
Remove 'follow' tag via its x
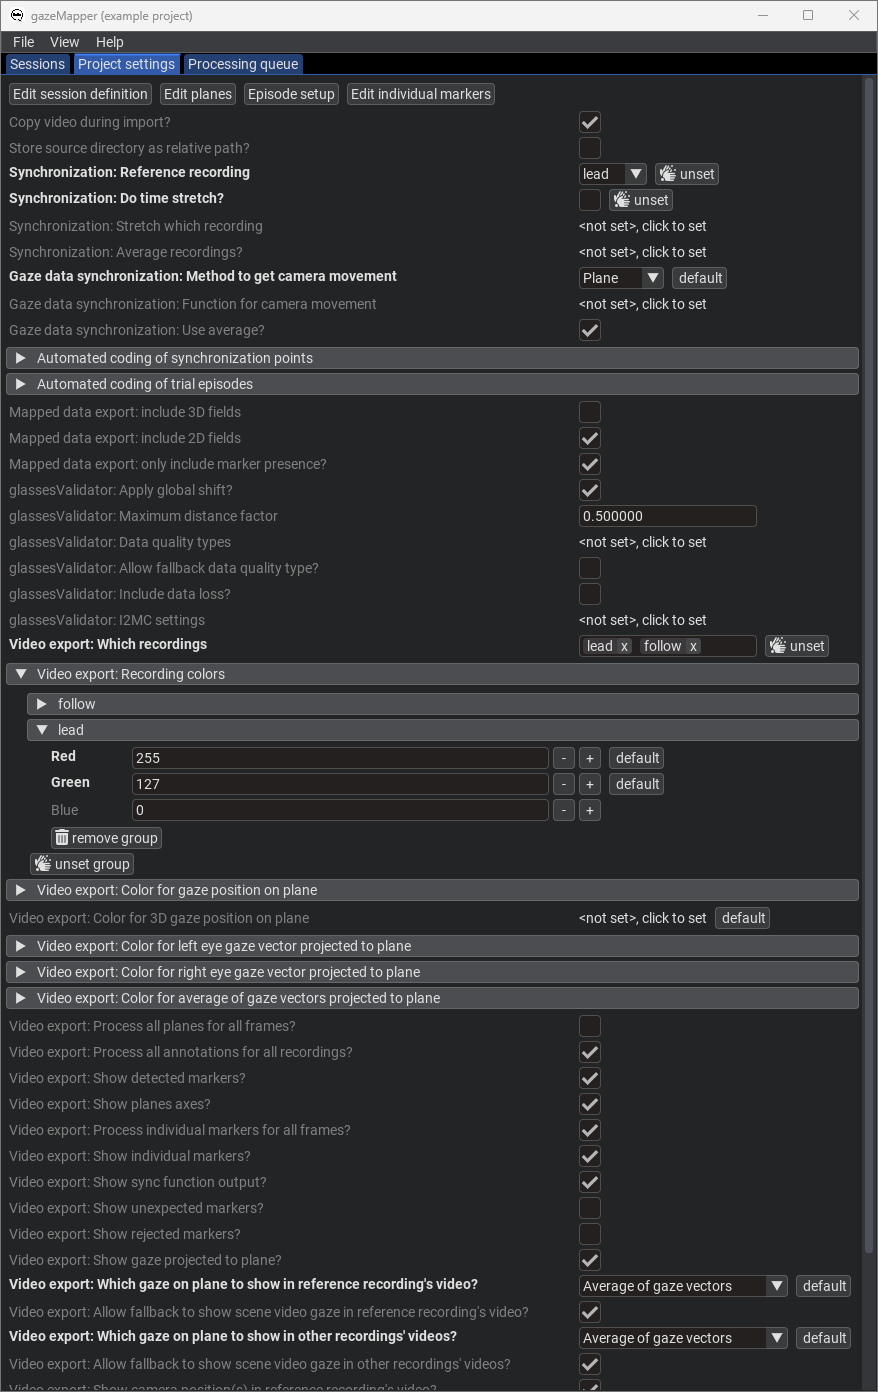point(693,646)
